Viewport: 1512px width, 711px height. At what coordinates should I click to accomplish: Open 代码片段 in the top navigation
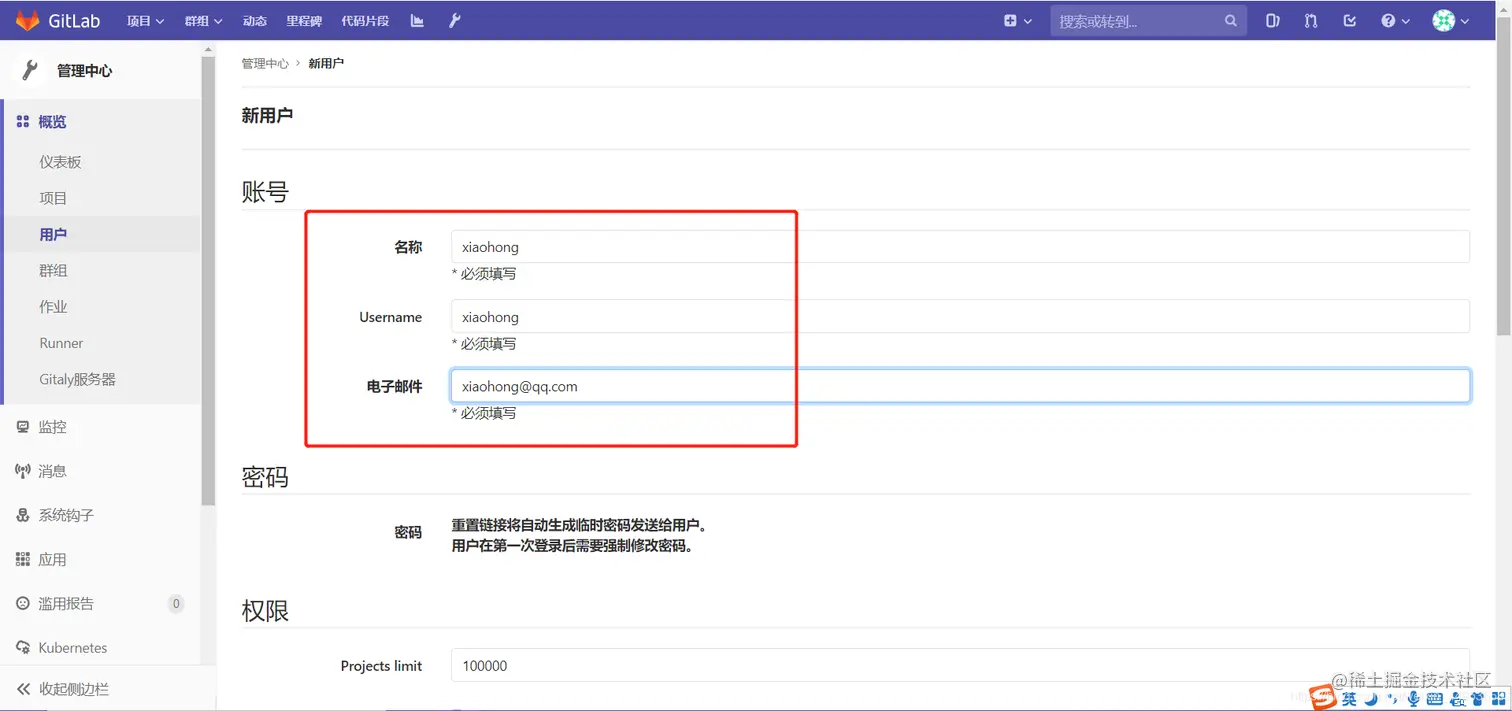pos(365,20)
